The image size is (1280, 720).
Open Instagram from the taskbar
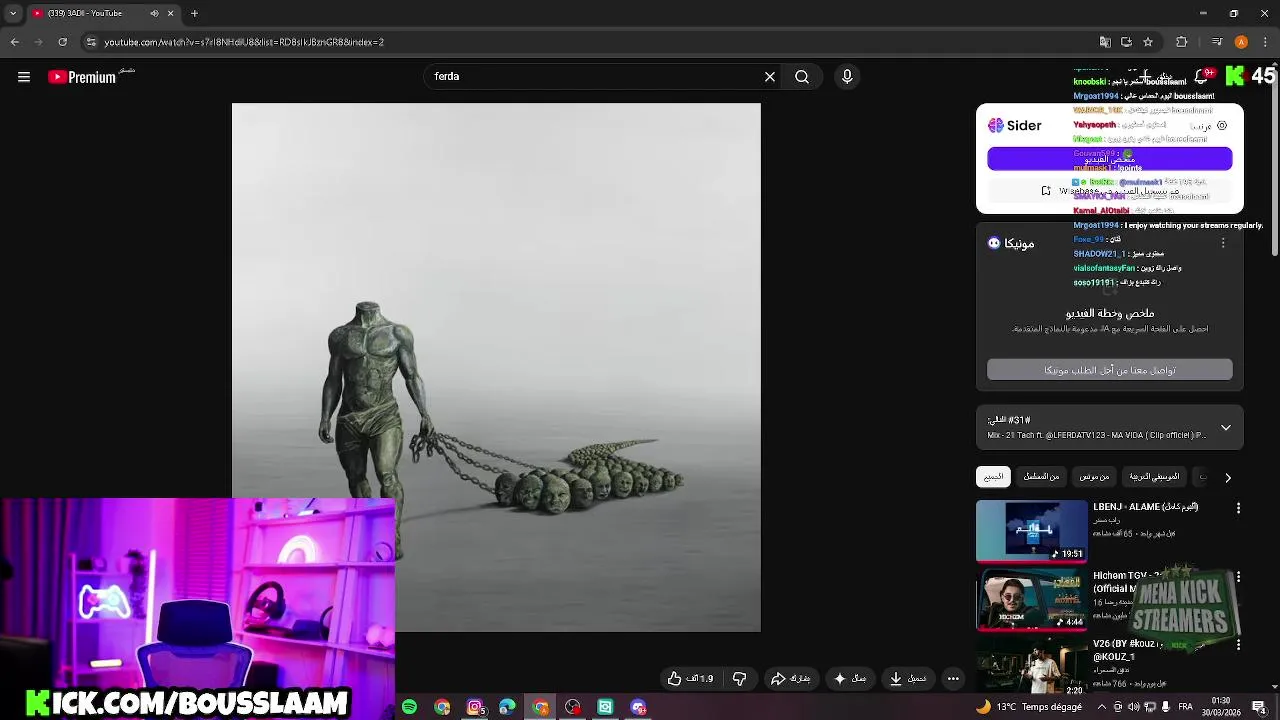coord(475,707)
